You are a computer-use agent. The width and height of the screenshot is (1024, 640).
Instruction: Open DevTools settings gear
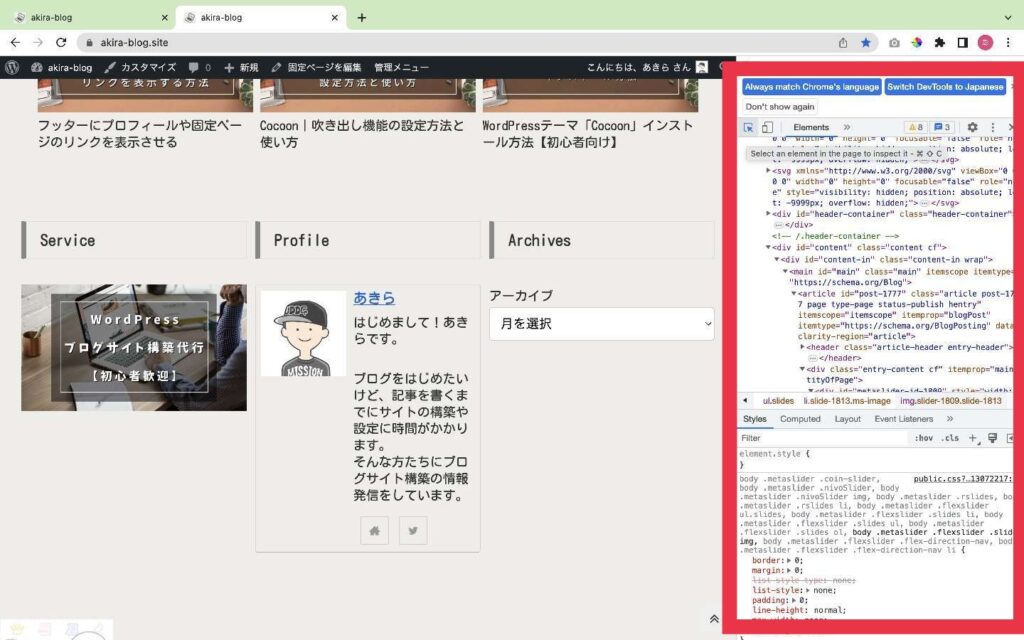[x=972, y=127]
